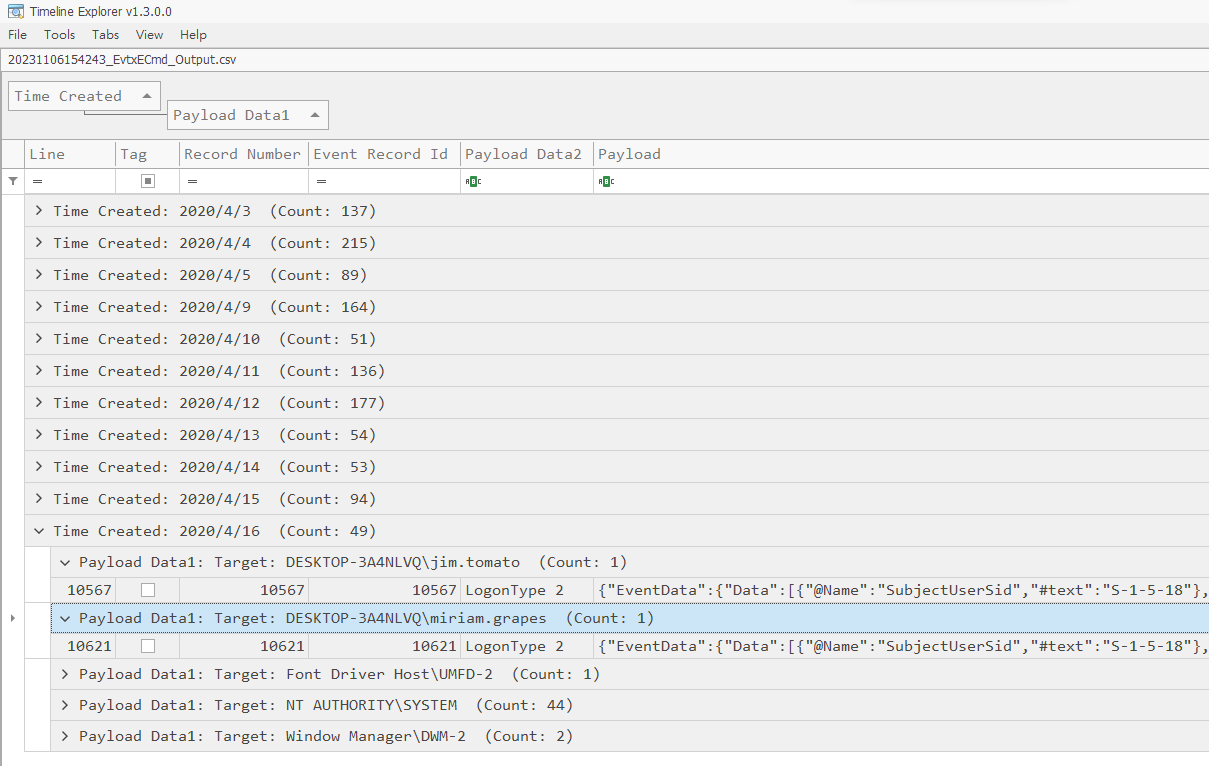
Task: Expand the Font Driver Host\UMFD-2 group
Action: pyautogui.click(x=65, y=674)
